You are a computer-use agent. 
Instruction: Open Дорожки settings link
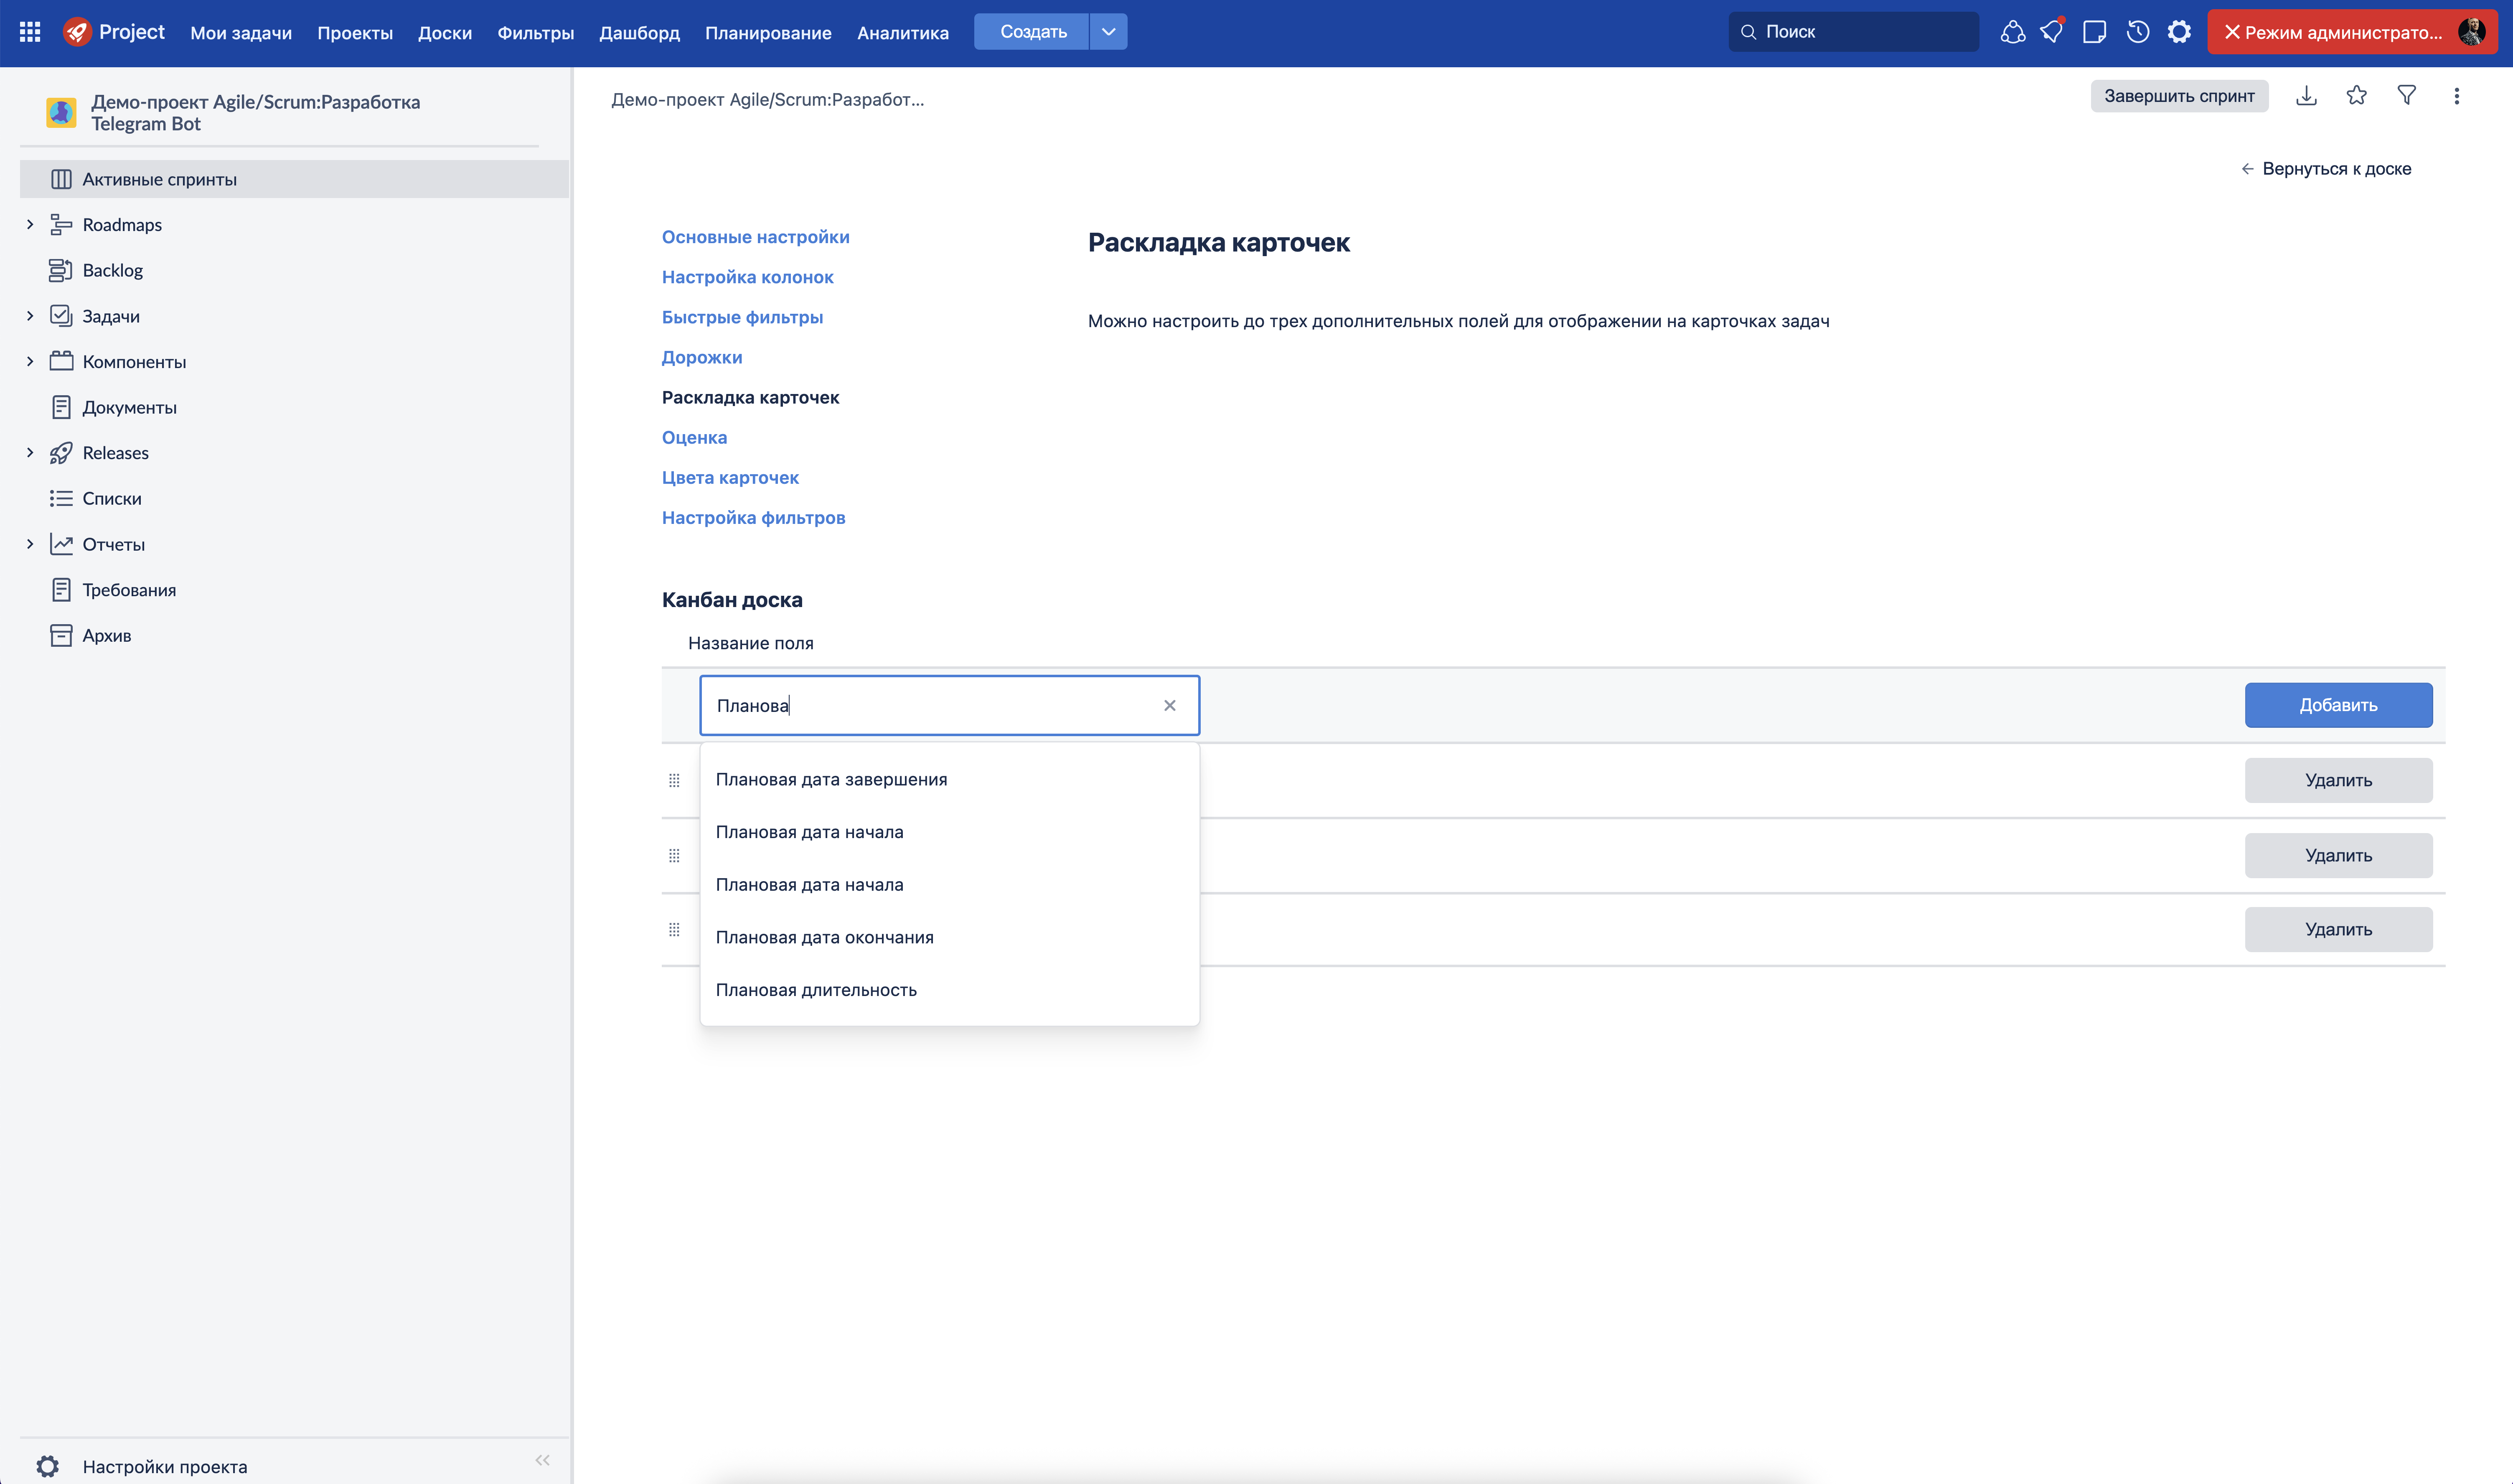[701, 357]
